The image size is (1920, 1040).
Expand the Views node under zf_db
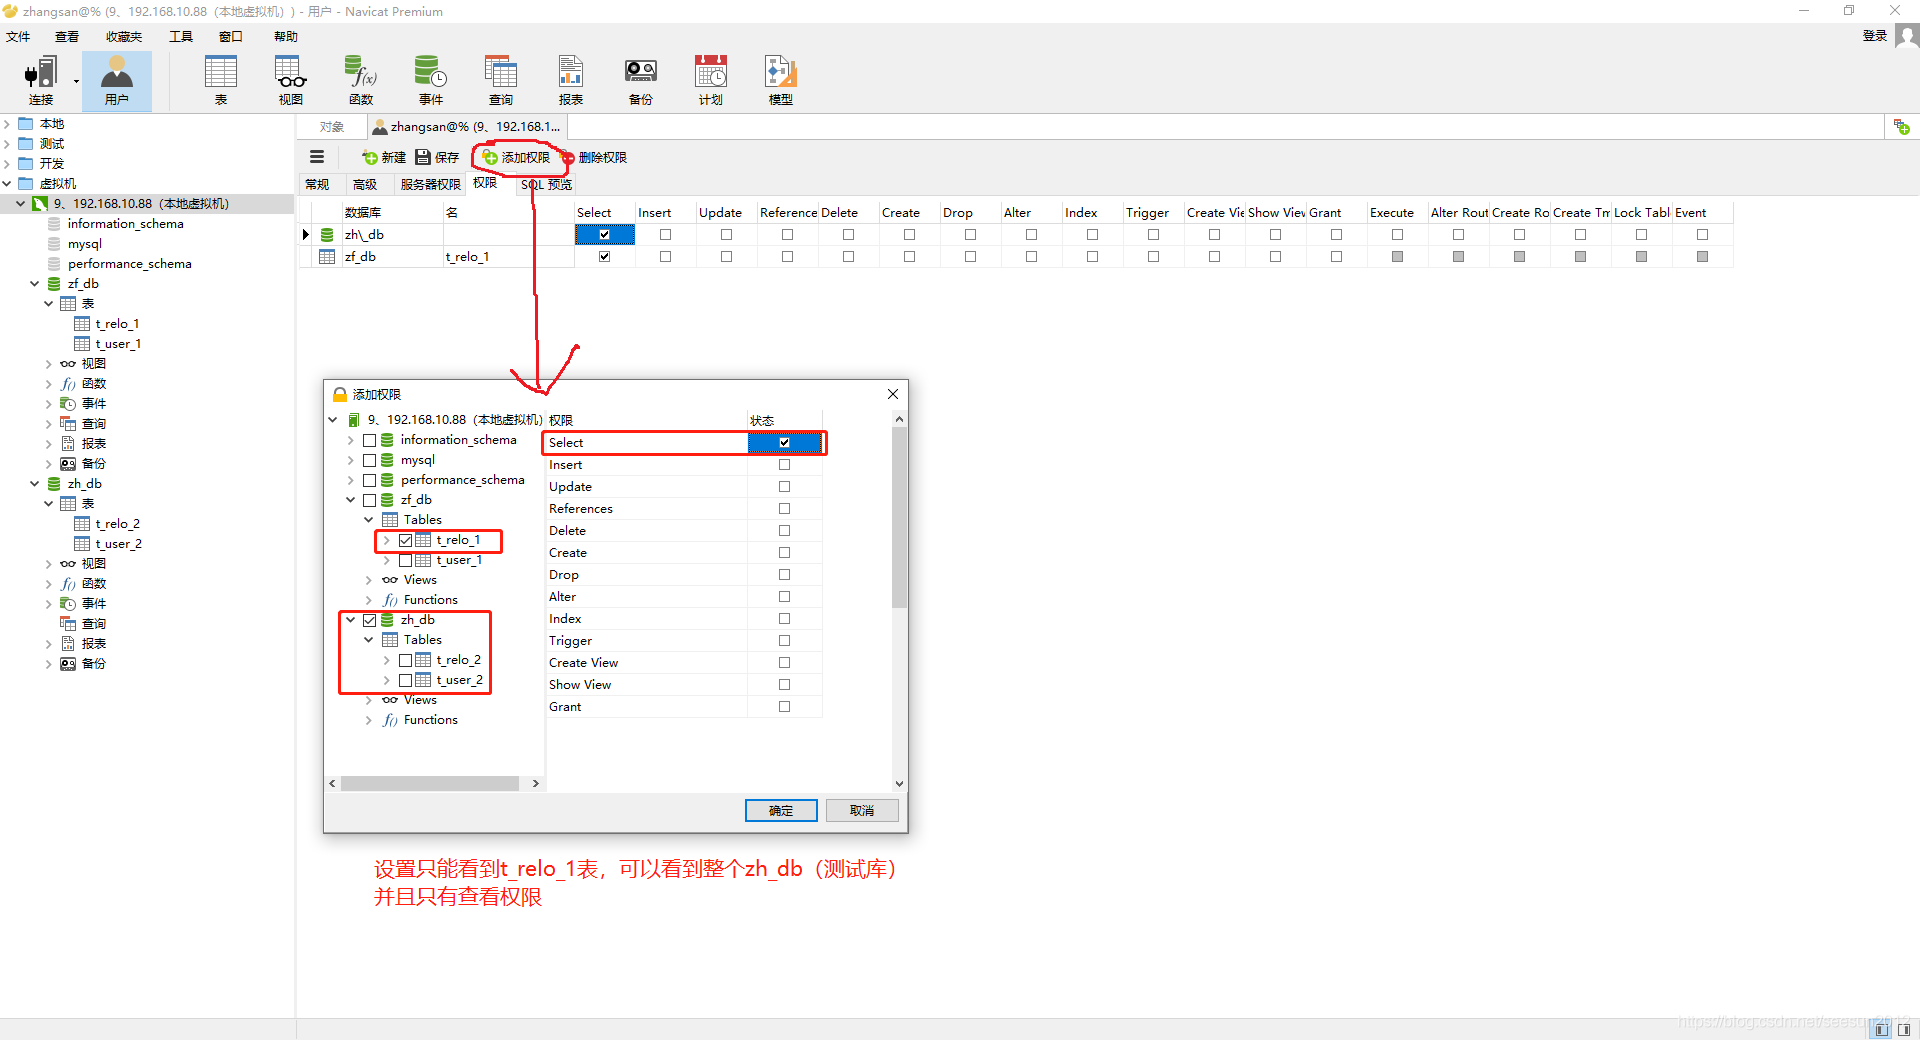pos(368,579)
